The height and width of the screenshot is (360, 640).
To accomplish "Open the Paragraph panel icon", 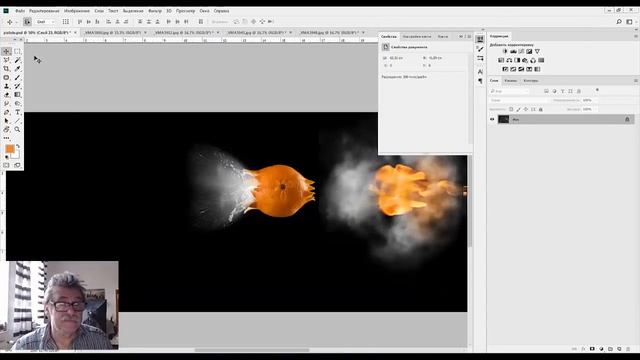I will [480, 81].
